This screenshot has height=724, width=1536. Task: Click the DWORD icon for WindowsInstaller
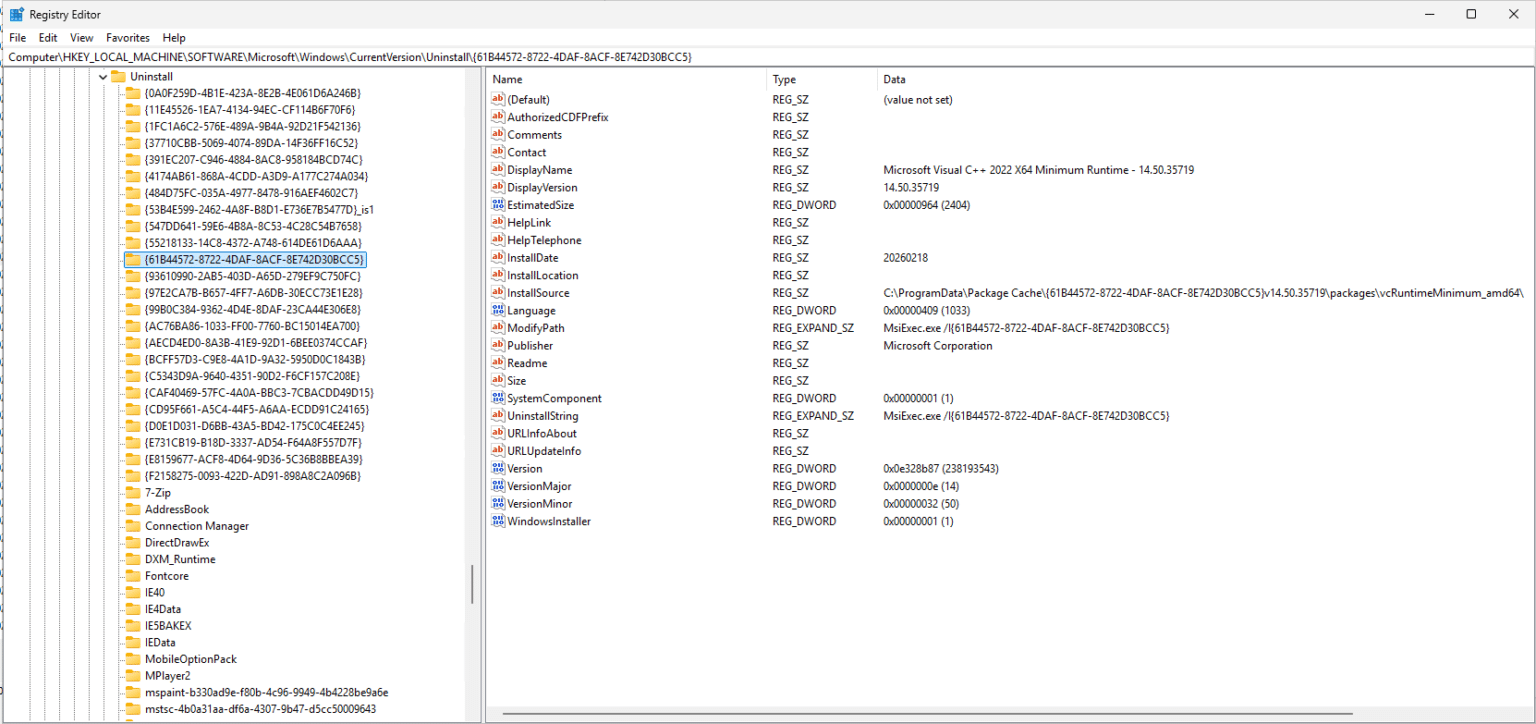pos(498,521)
